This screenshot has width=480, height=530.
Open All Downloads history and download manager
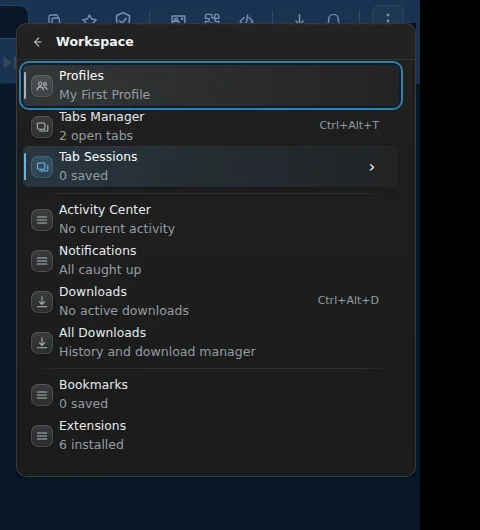(x=211, y=342)
